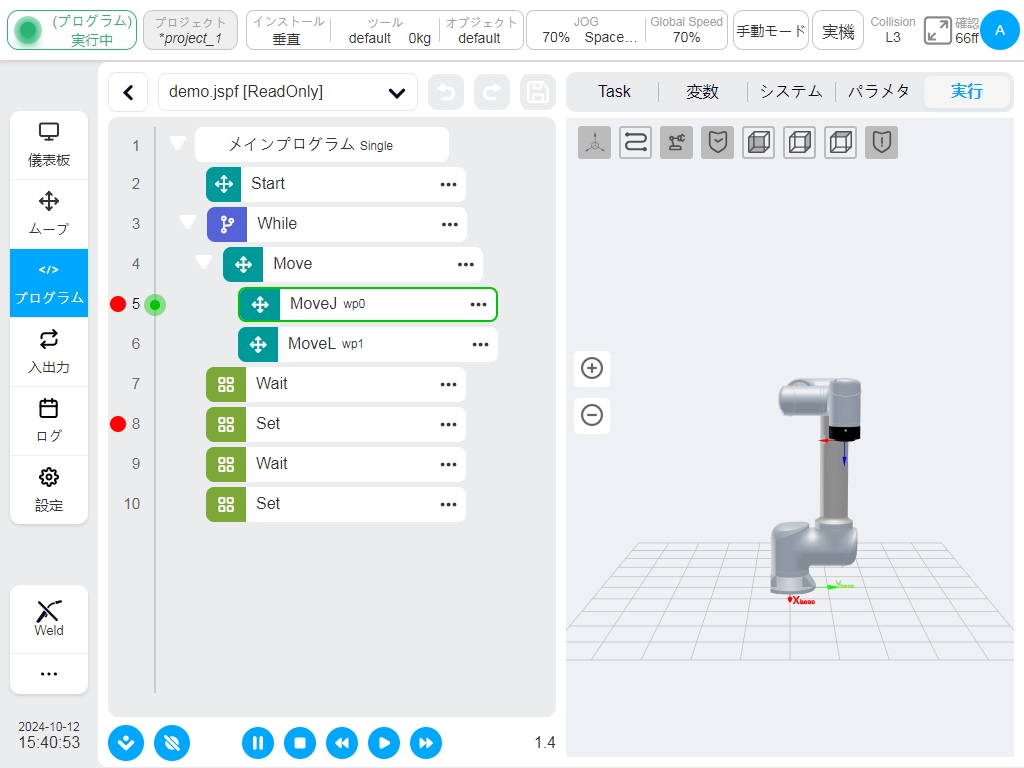Image resolution: width=1024 pixels, height=768 pixels.
Task: Click the redo arrow button
Action: click(x=492, y=92)
